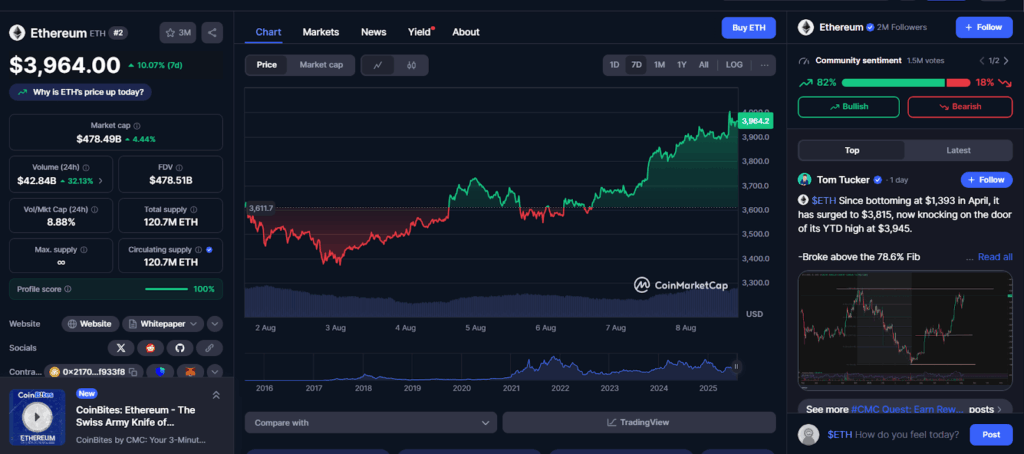This screenshot has height=454, width=1024.
Task: Click the Website link button
Action: (91, 323)
